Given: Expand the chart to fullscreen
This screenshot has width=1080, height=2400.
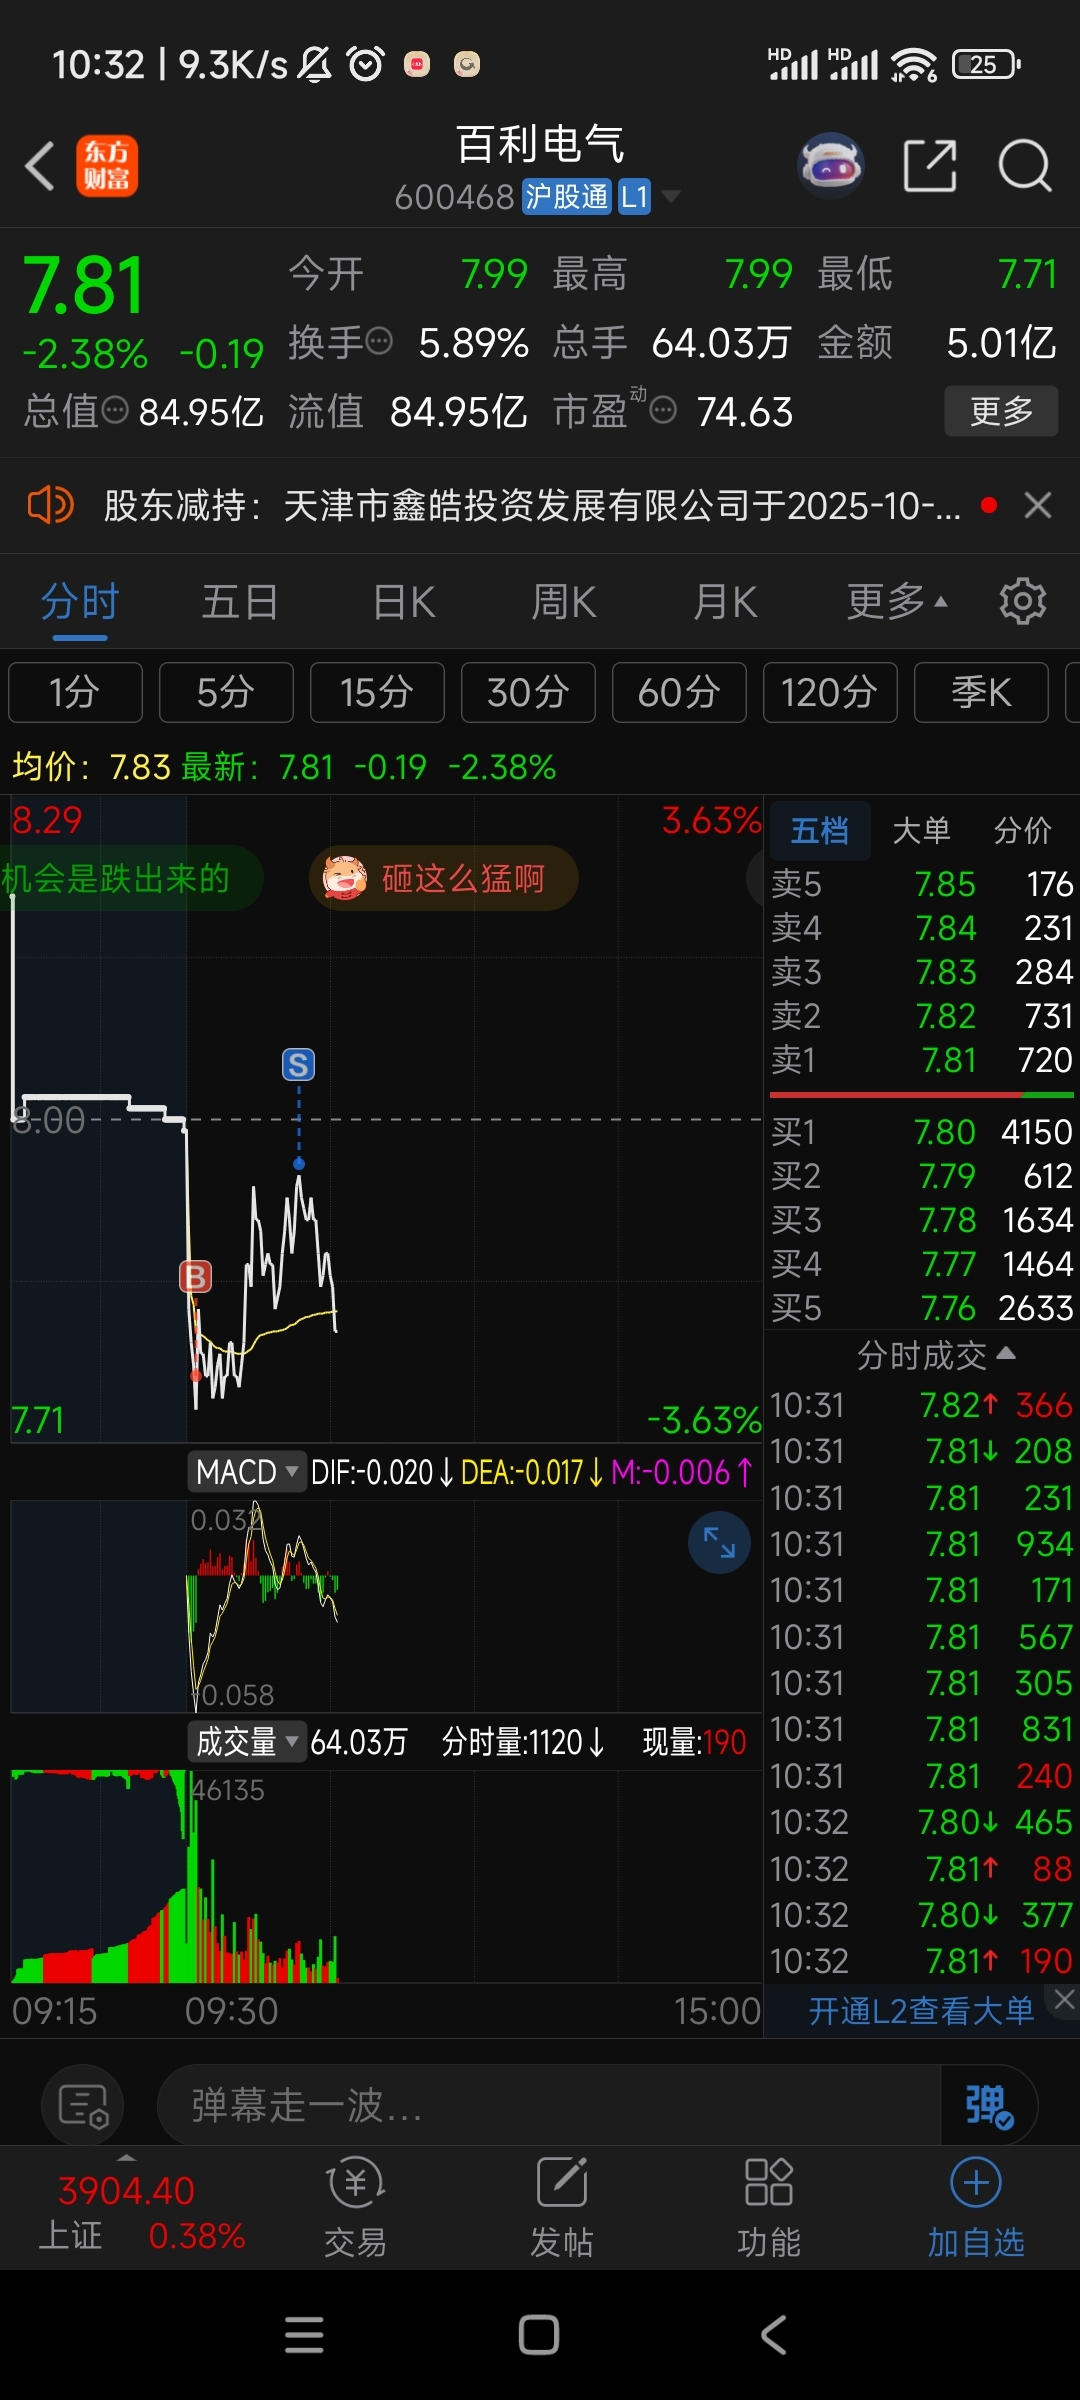Looking at the screenshot, I should pyautogui.click(x=719, y=1543).
